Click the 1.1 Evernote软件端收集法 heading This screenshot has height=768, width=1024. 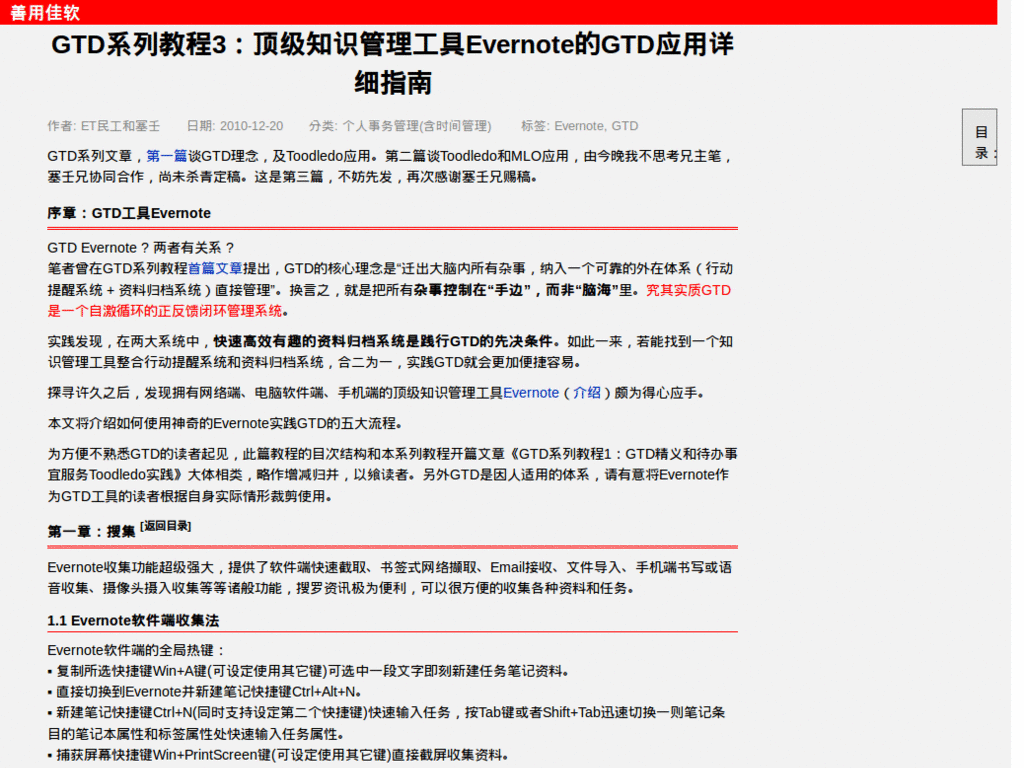pos(131,619)
